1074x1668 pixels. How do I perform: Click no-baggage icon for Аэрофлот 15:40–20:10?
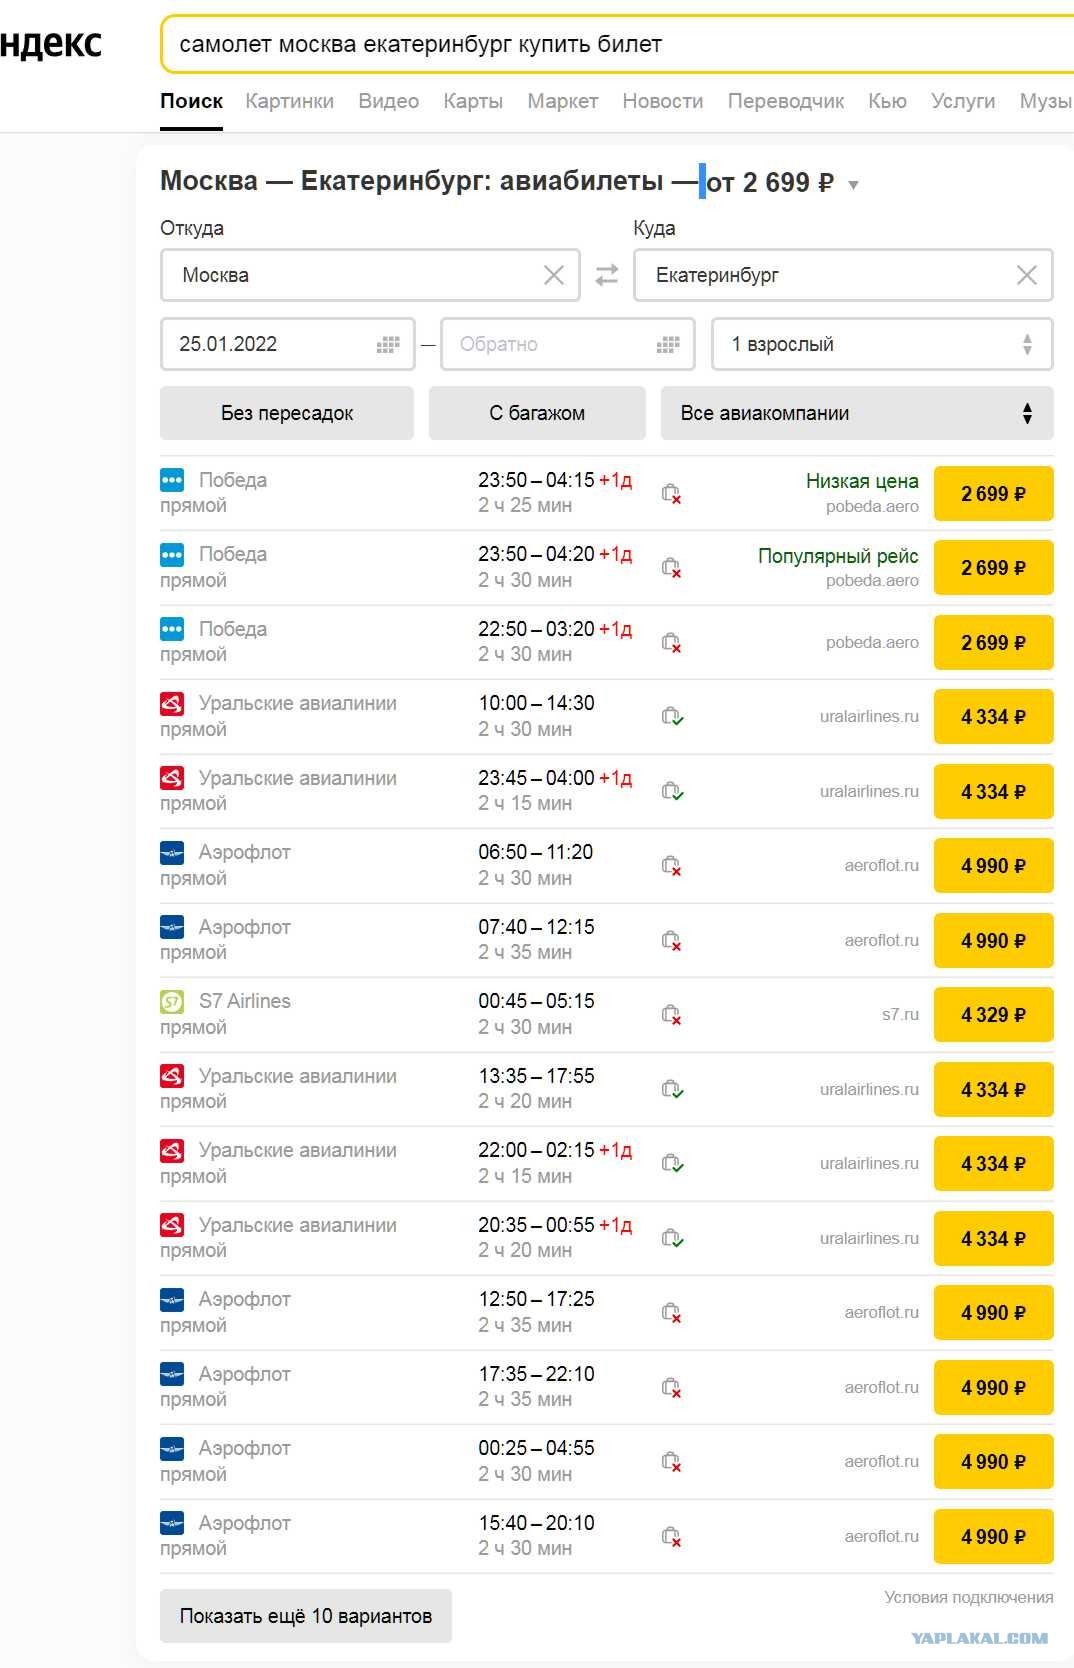[x=672, y=1536]
